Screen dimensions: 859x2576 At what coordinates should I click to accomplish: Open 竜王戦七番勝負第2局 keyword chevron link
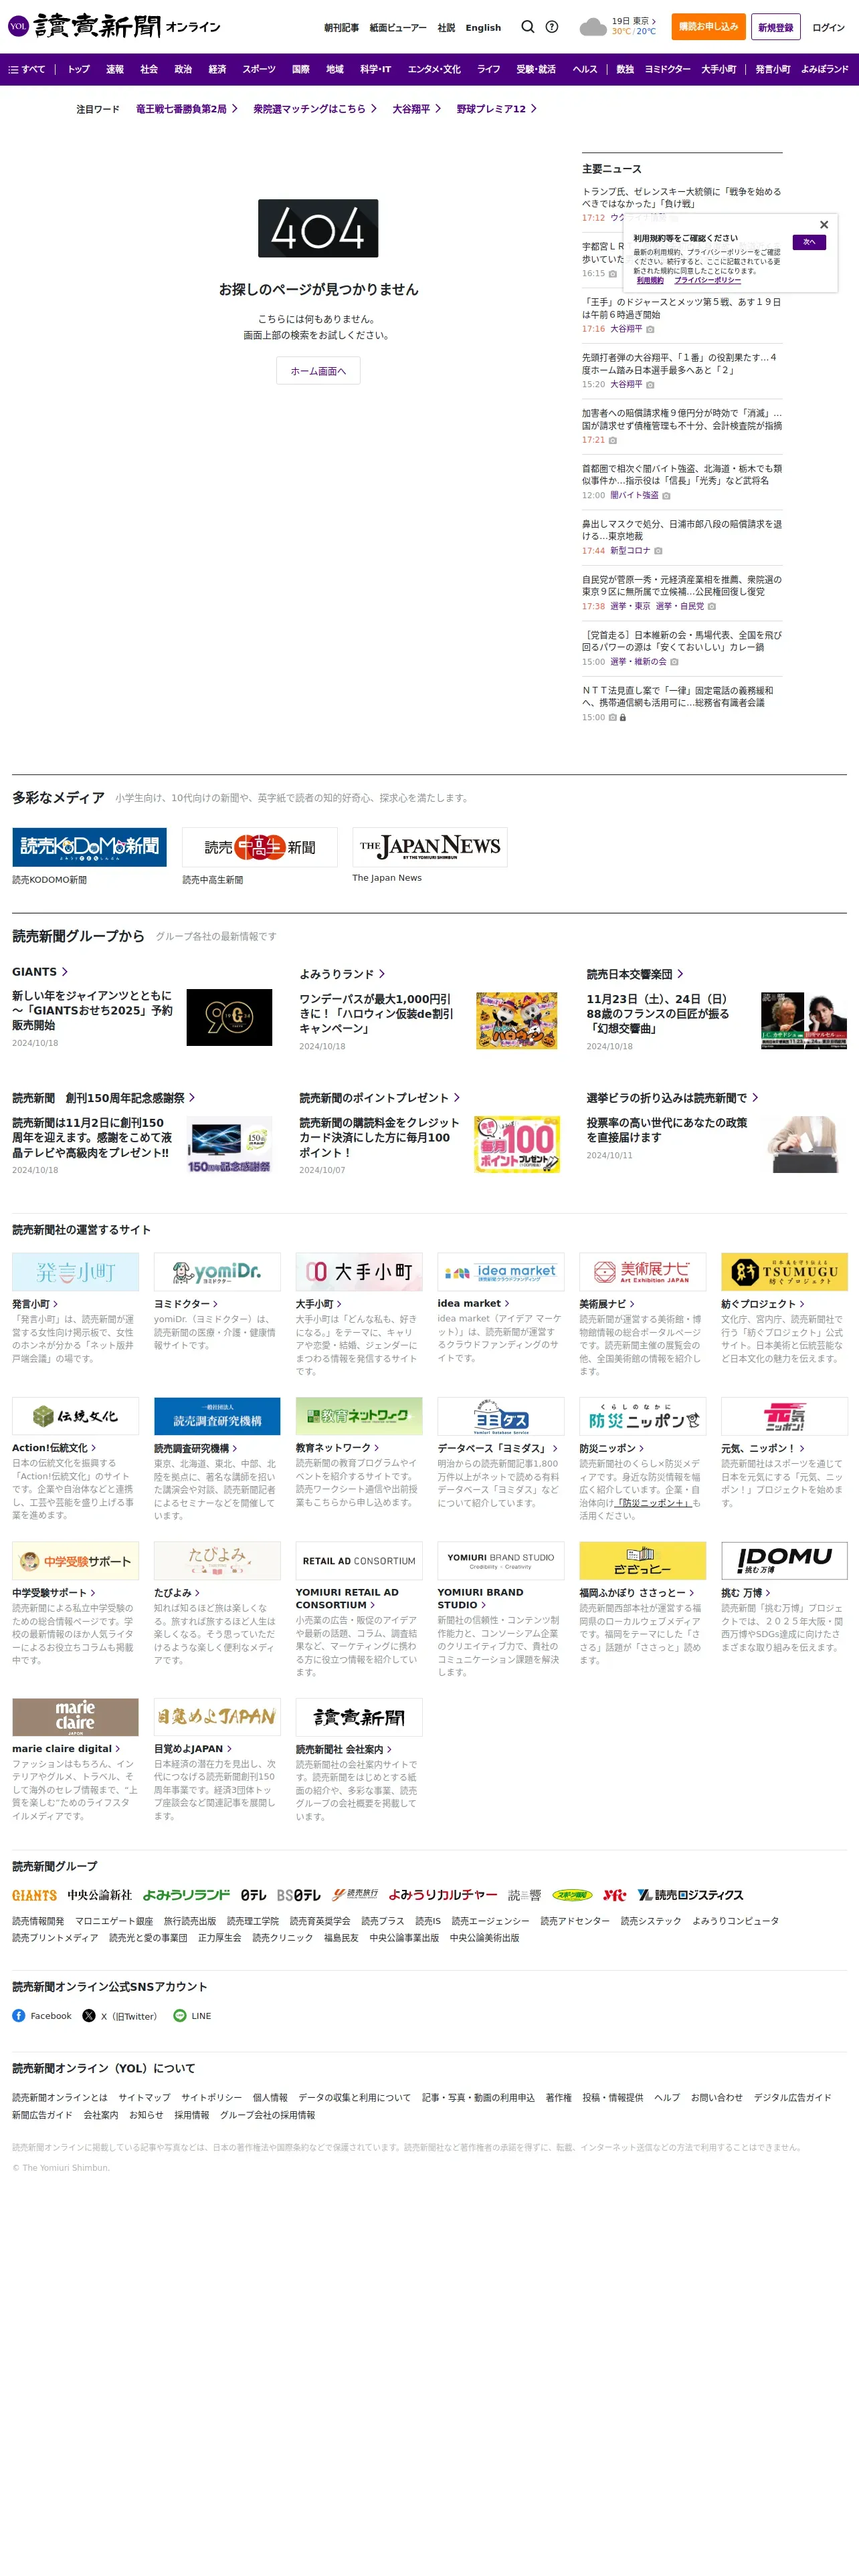[187, 109]
